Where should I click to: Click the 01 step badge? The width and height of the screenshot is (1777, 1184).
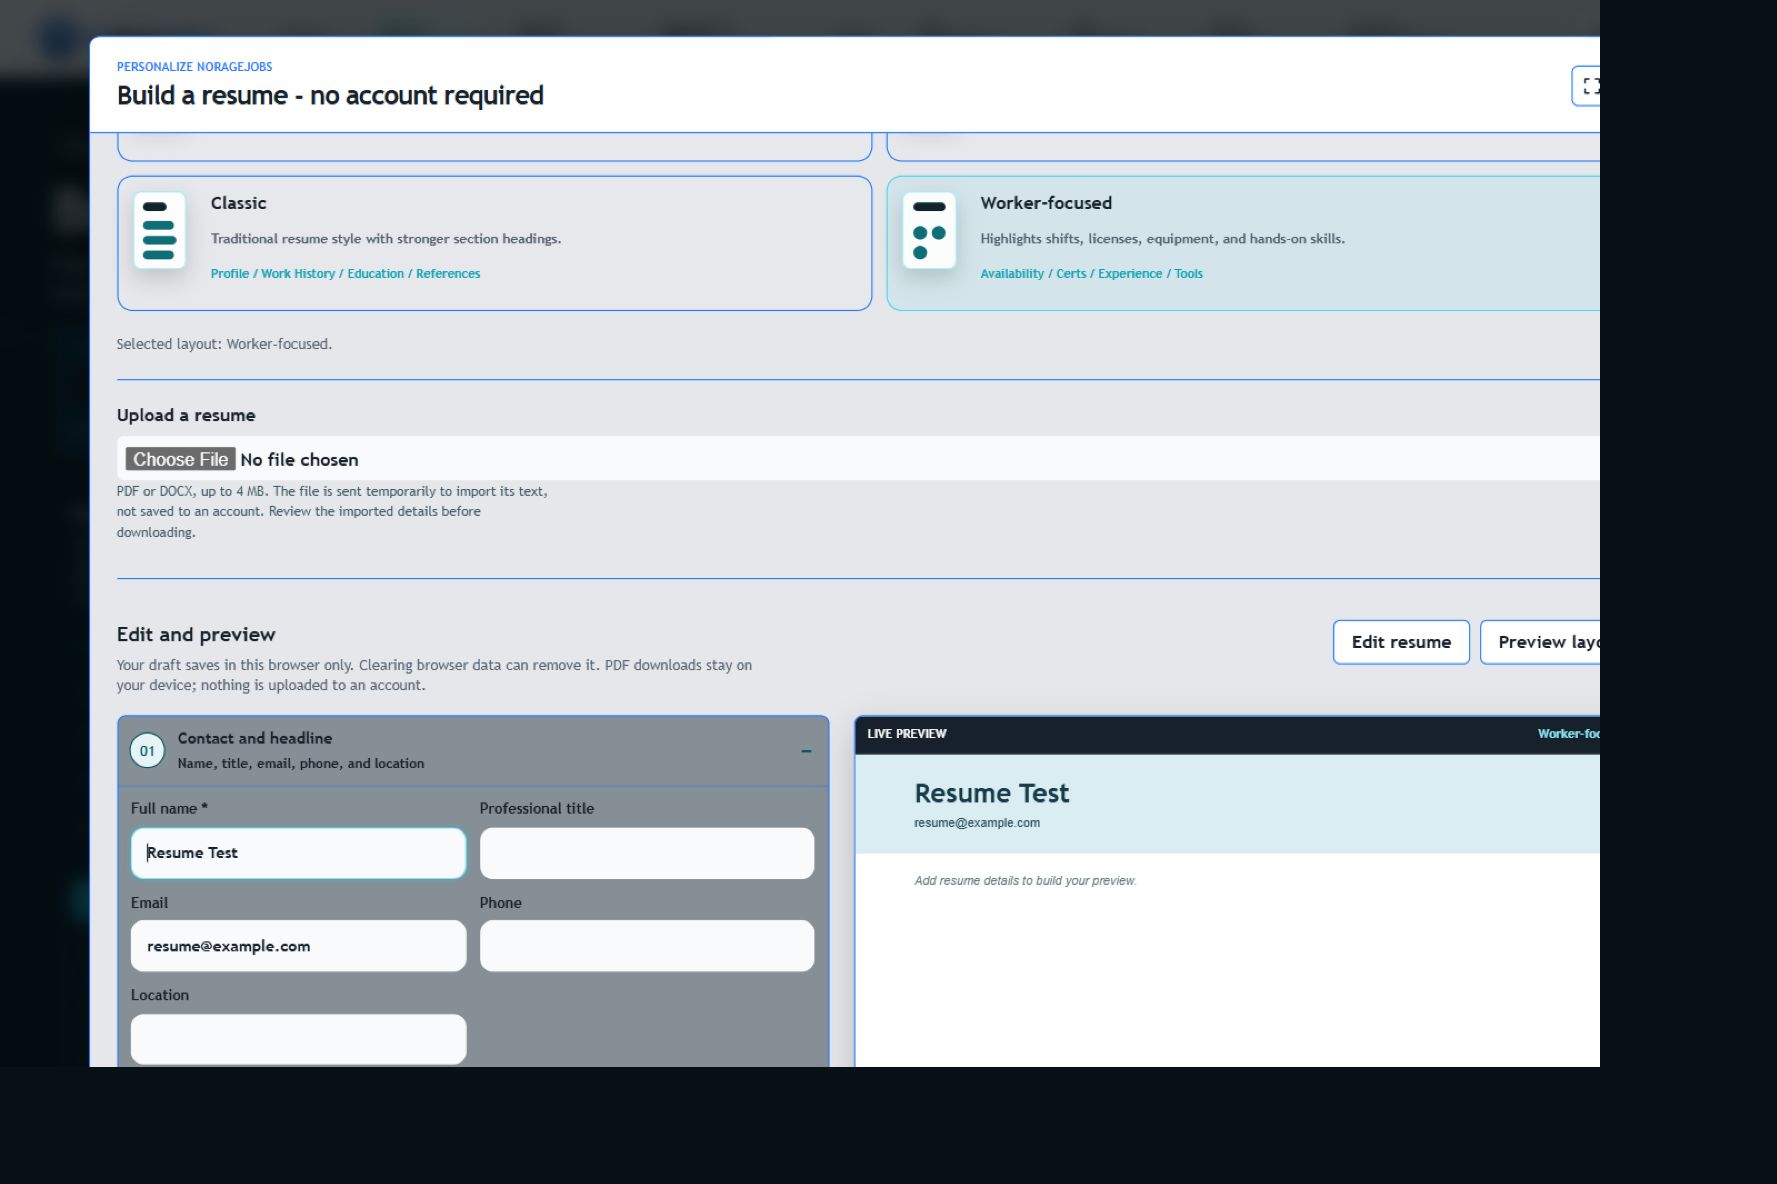click(x=147, y=751)
